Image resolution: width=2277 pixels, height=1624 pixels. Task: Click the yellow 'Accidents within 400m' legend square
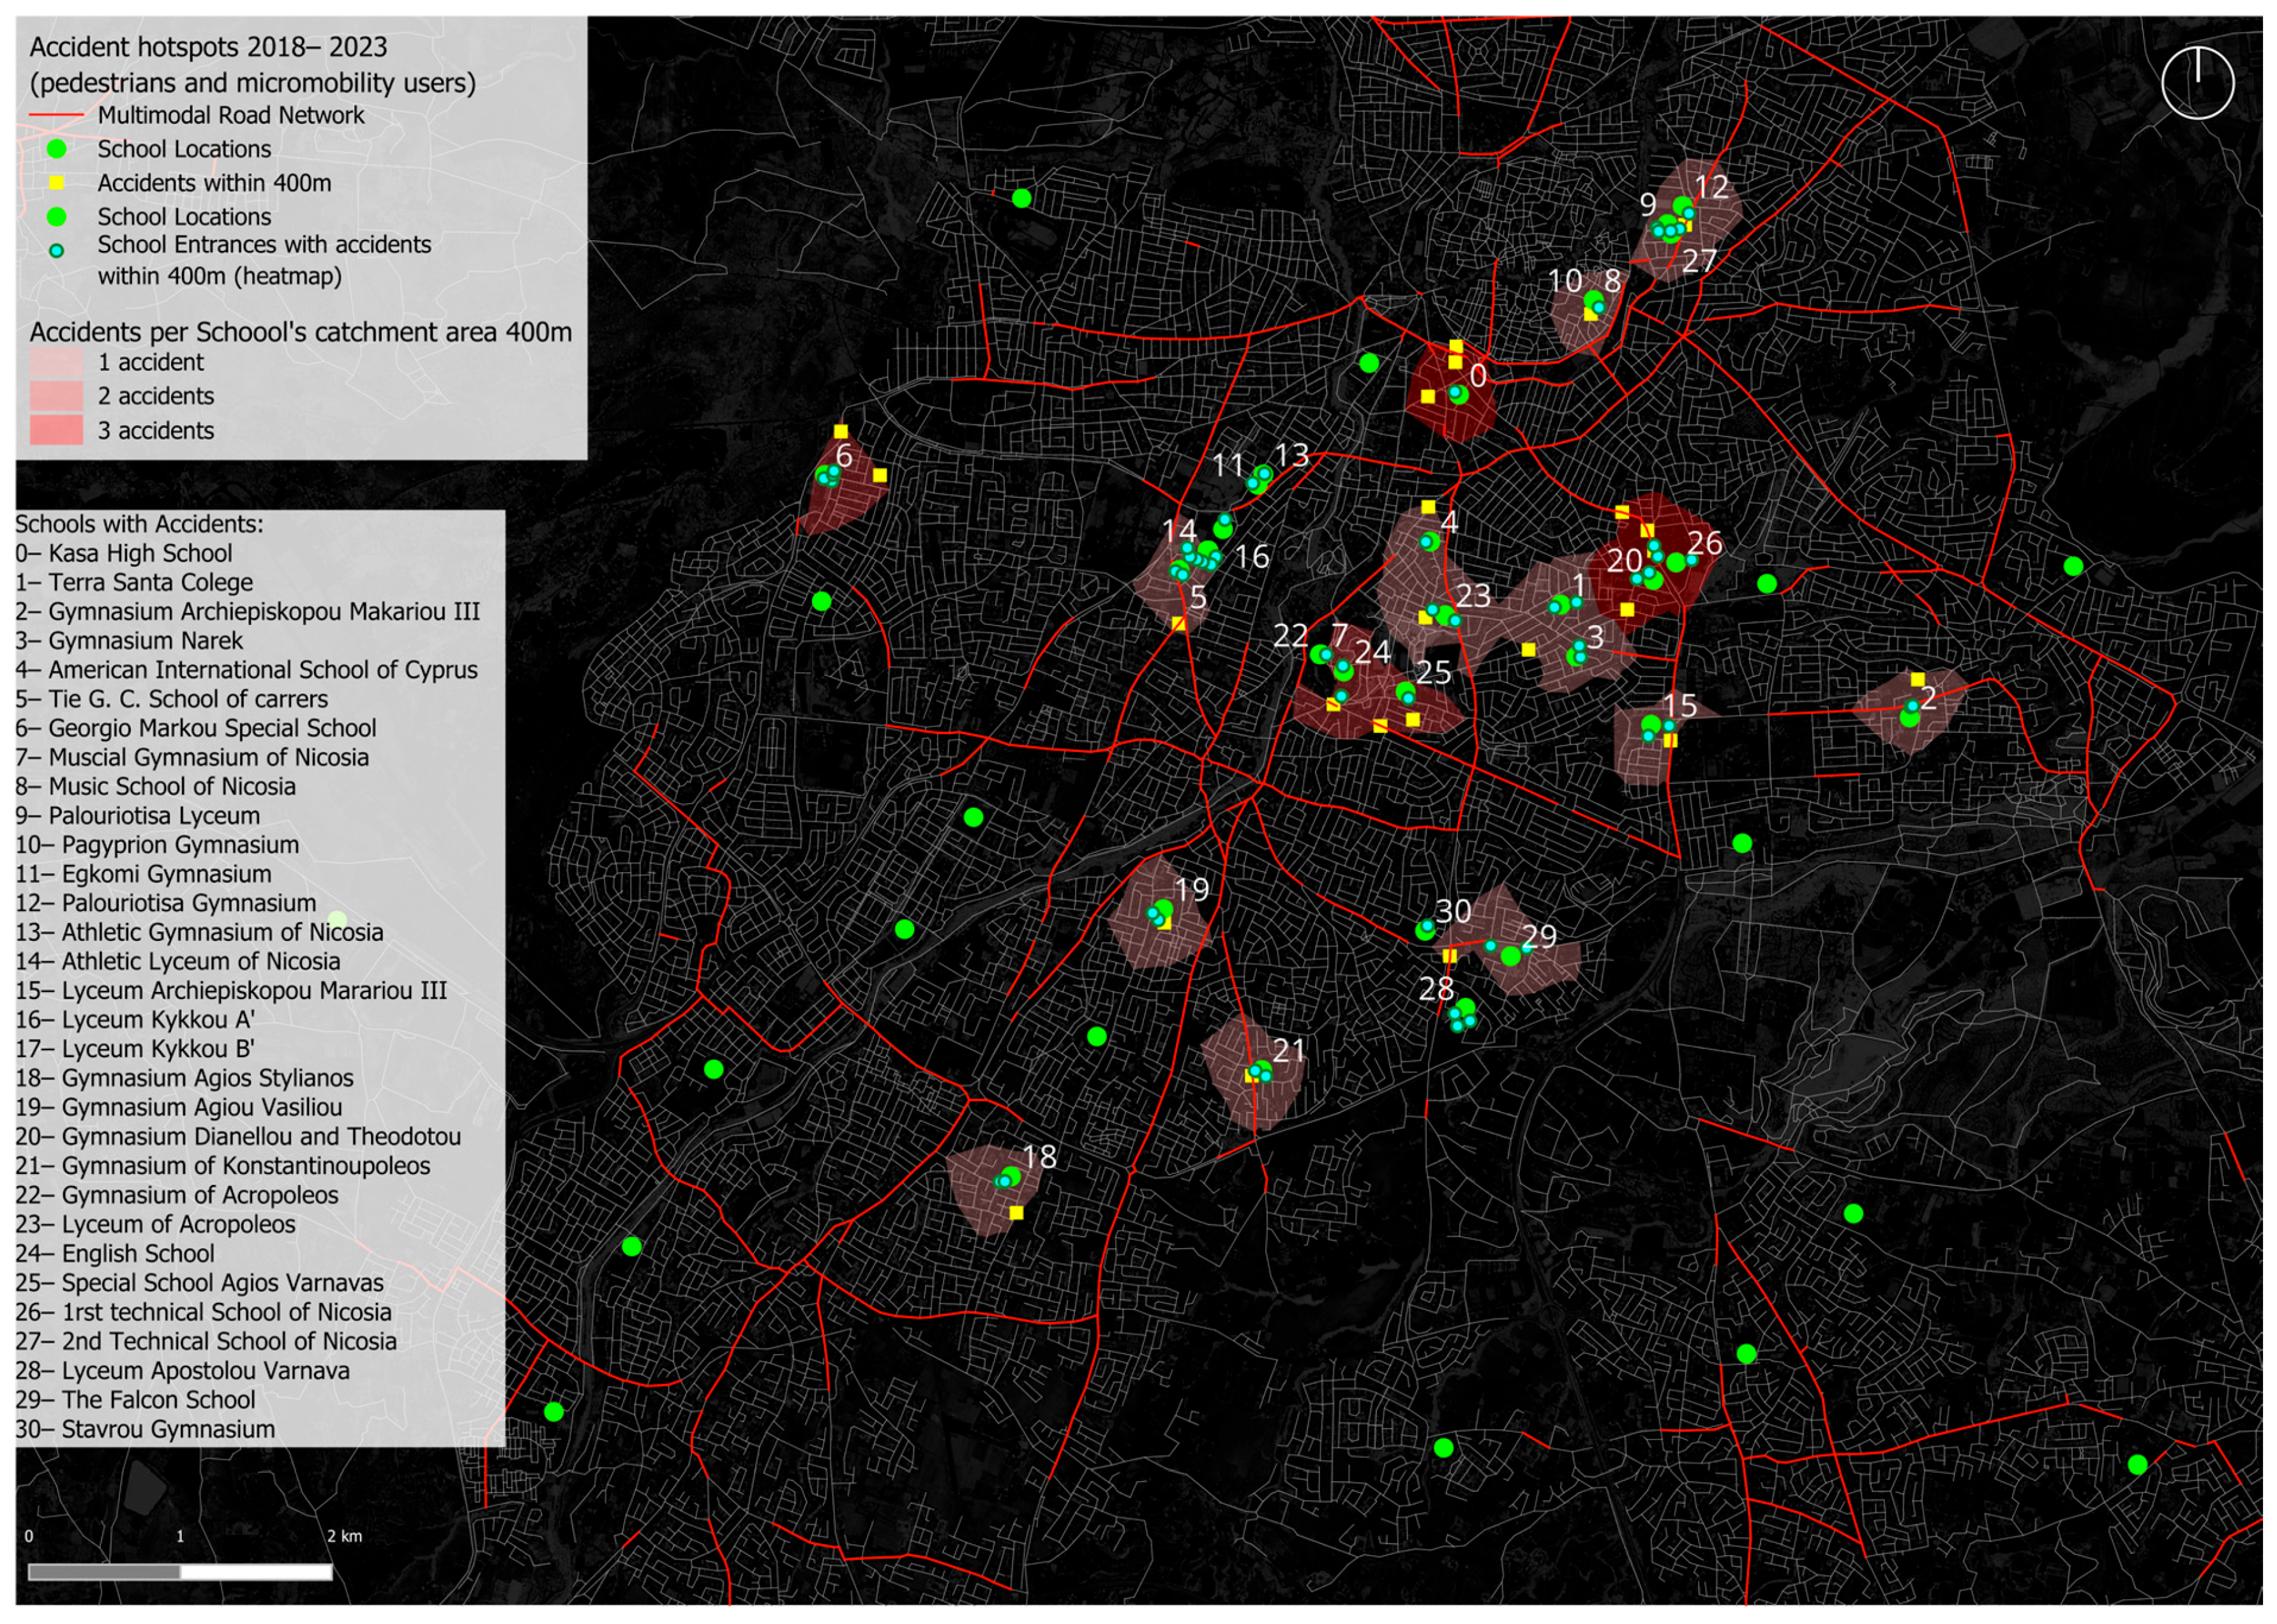tap(57, 183)
